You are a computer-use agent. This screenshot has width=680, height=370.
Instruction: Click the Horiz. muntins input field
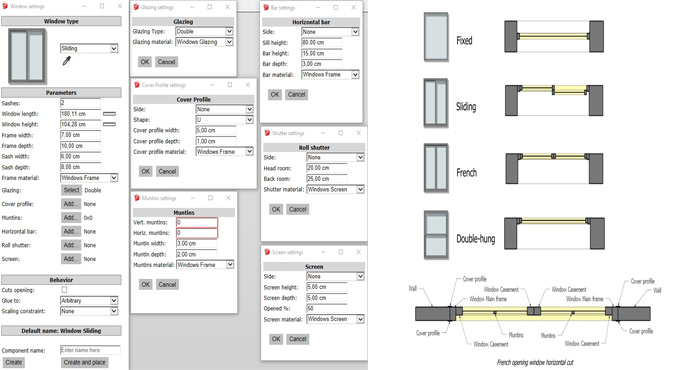(x=197, y=233)
